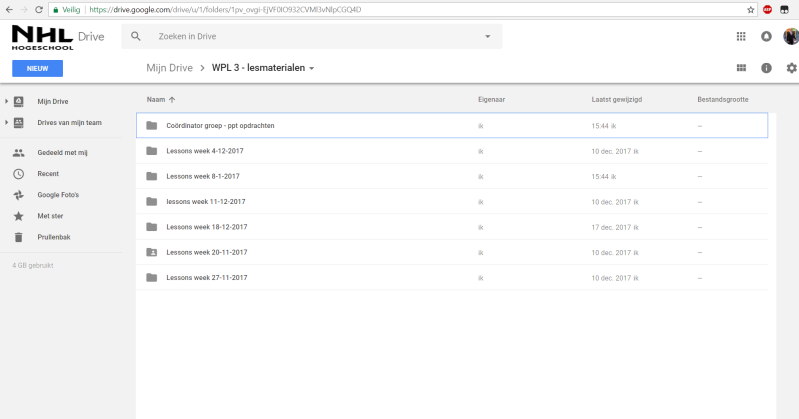The width and height of the screenshot is (799, 419).
Task: Open the account profile picture
Action: (x=791, y=36)
